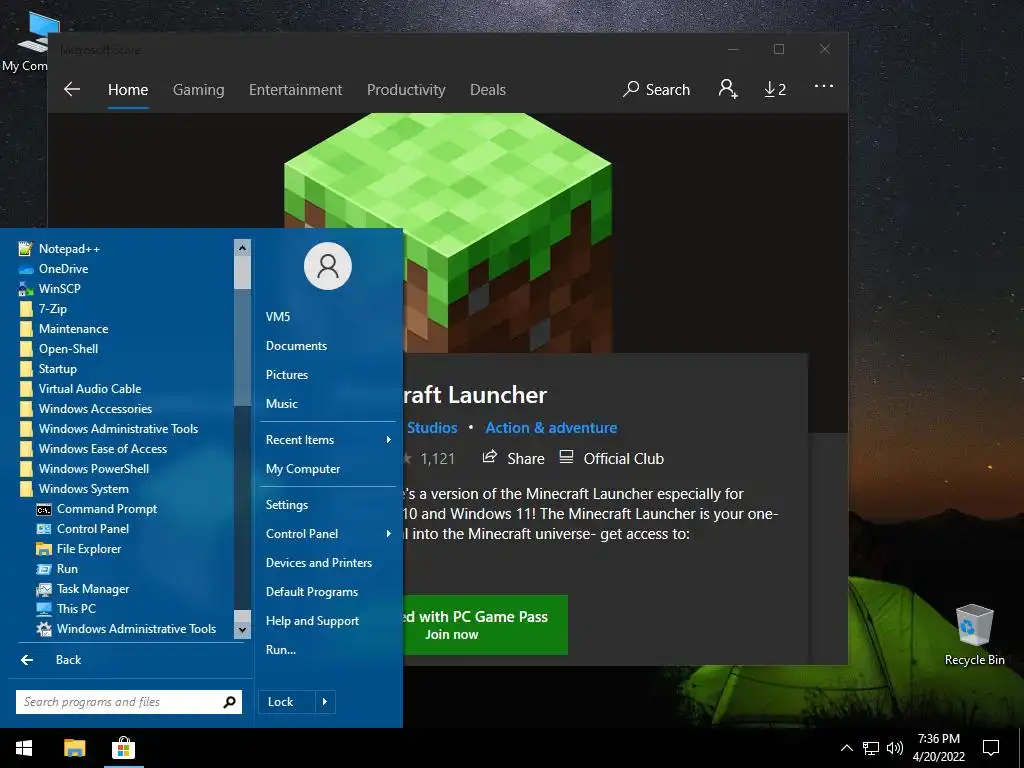Click the Search button in Store
The image size is (1024, 768).
656,89
